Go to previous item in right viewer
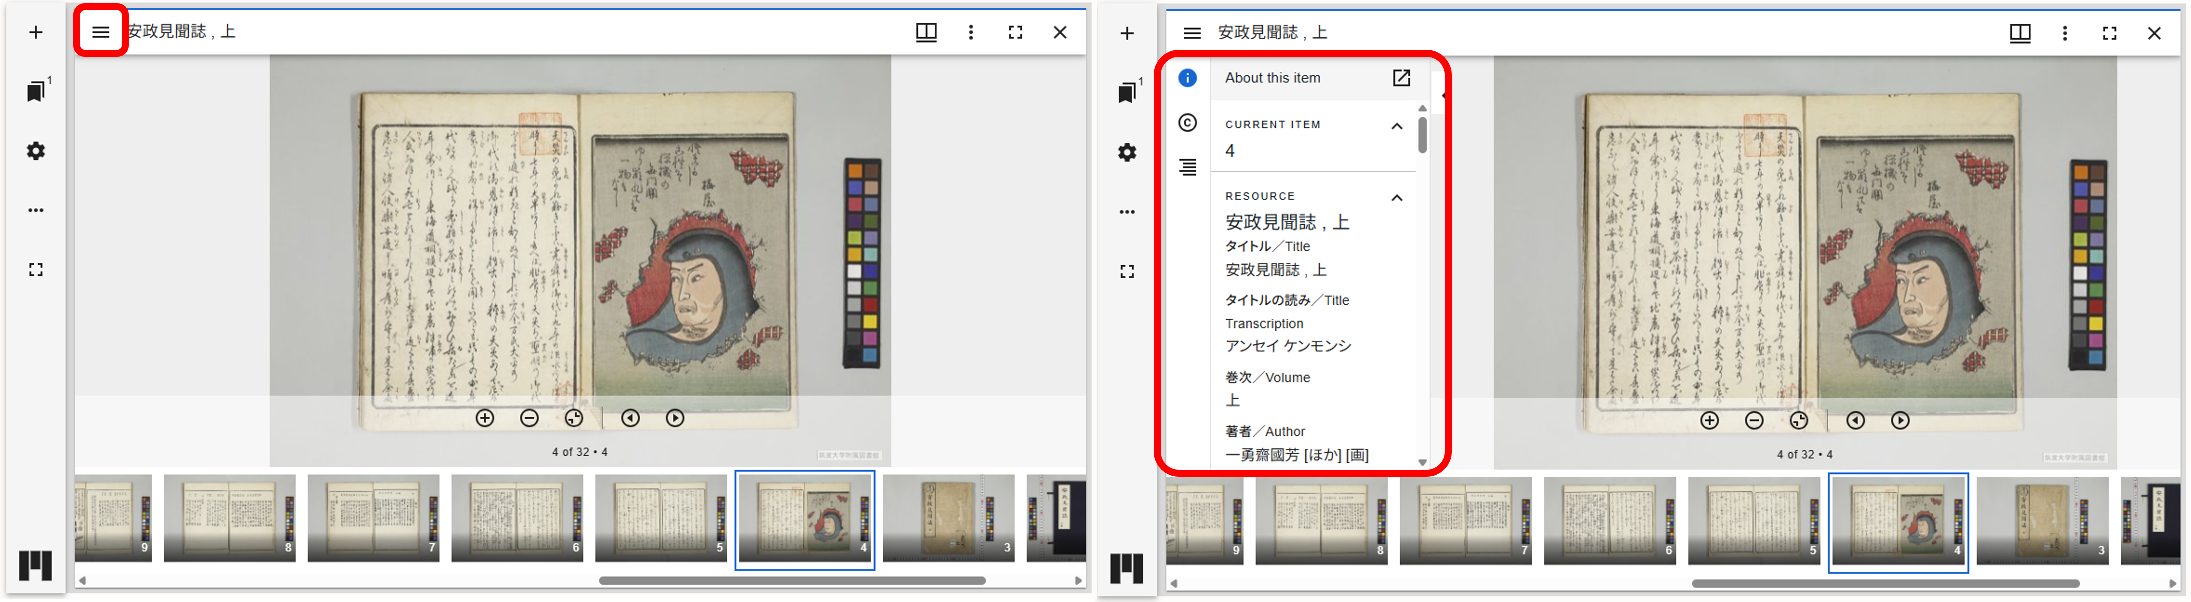2191x602 pixels. click(1855, 421)
